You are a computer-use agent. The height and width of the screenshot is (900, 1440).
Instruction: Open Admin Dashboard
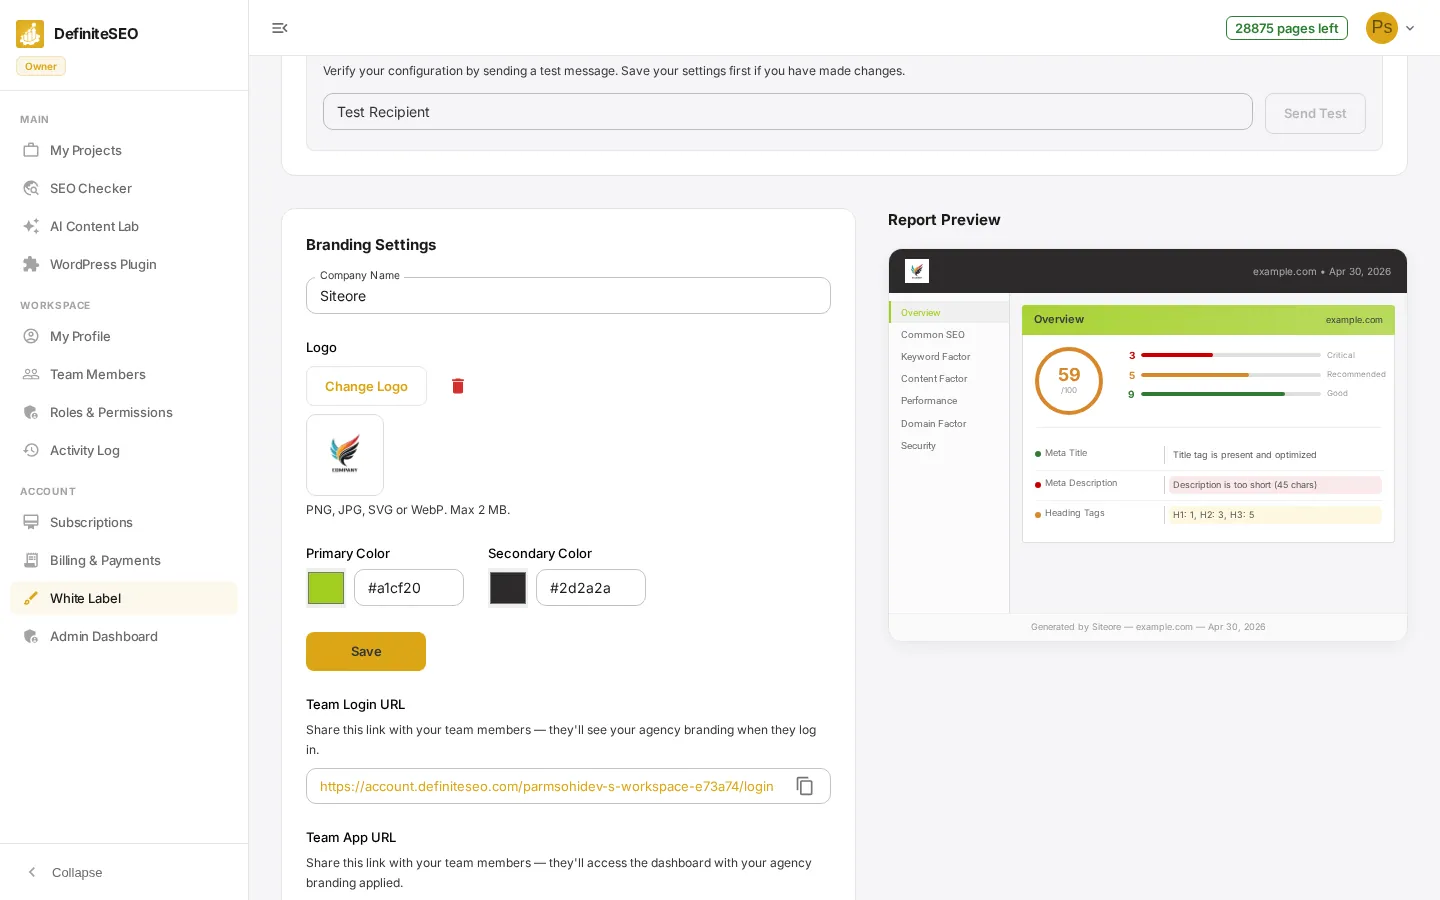tap(124, 636)
